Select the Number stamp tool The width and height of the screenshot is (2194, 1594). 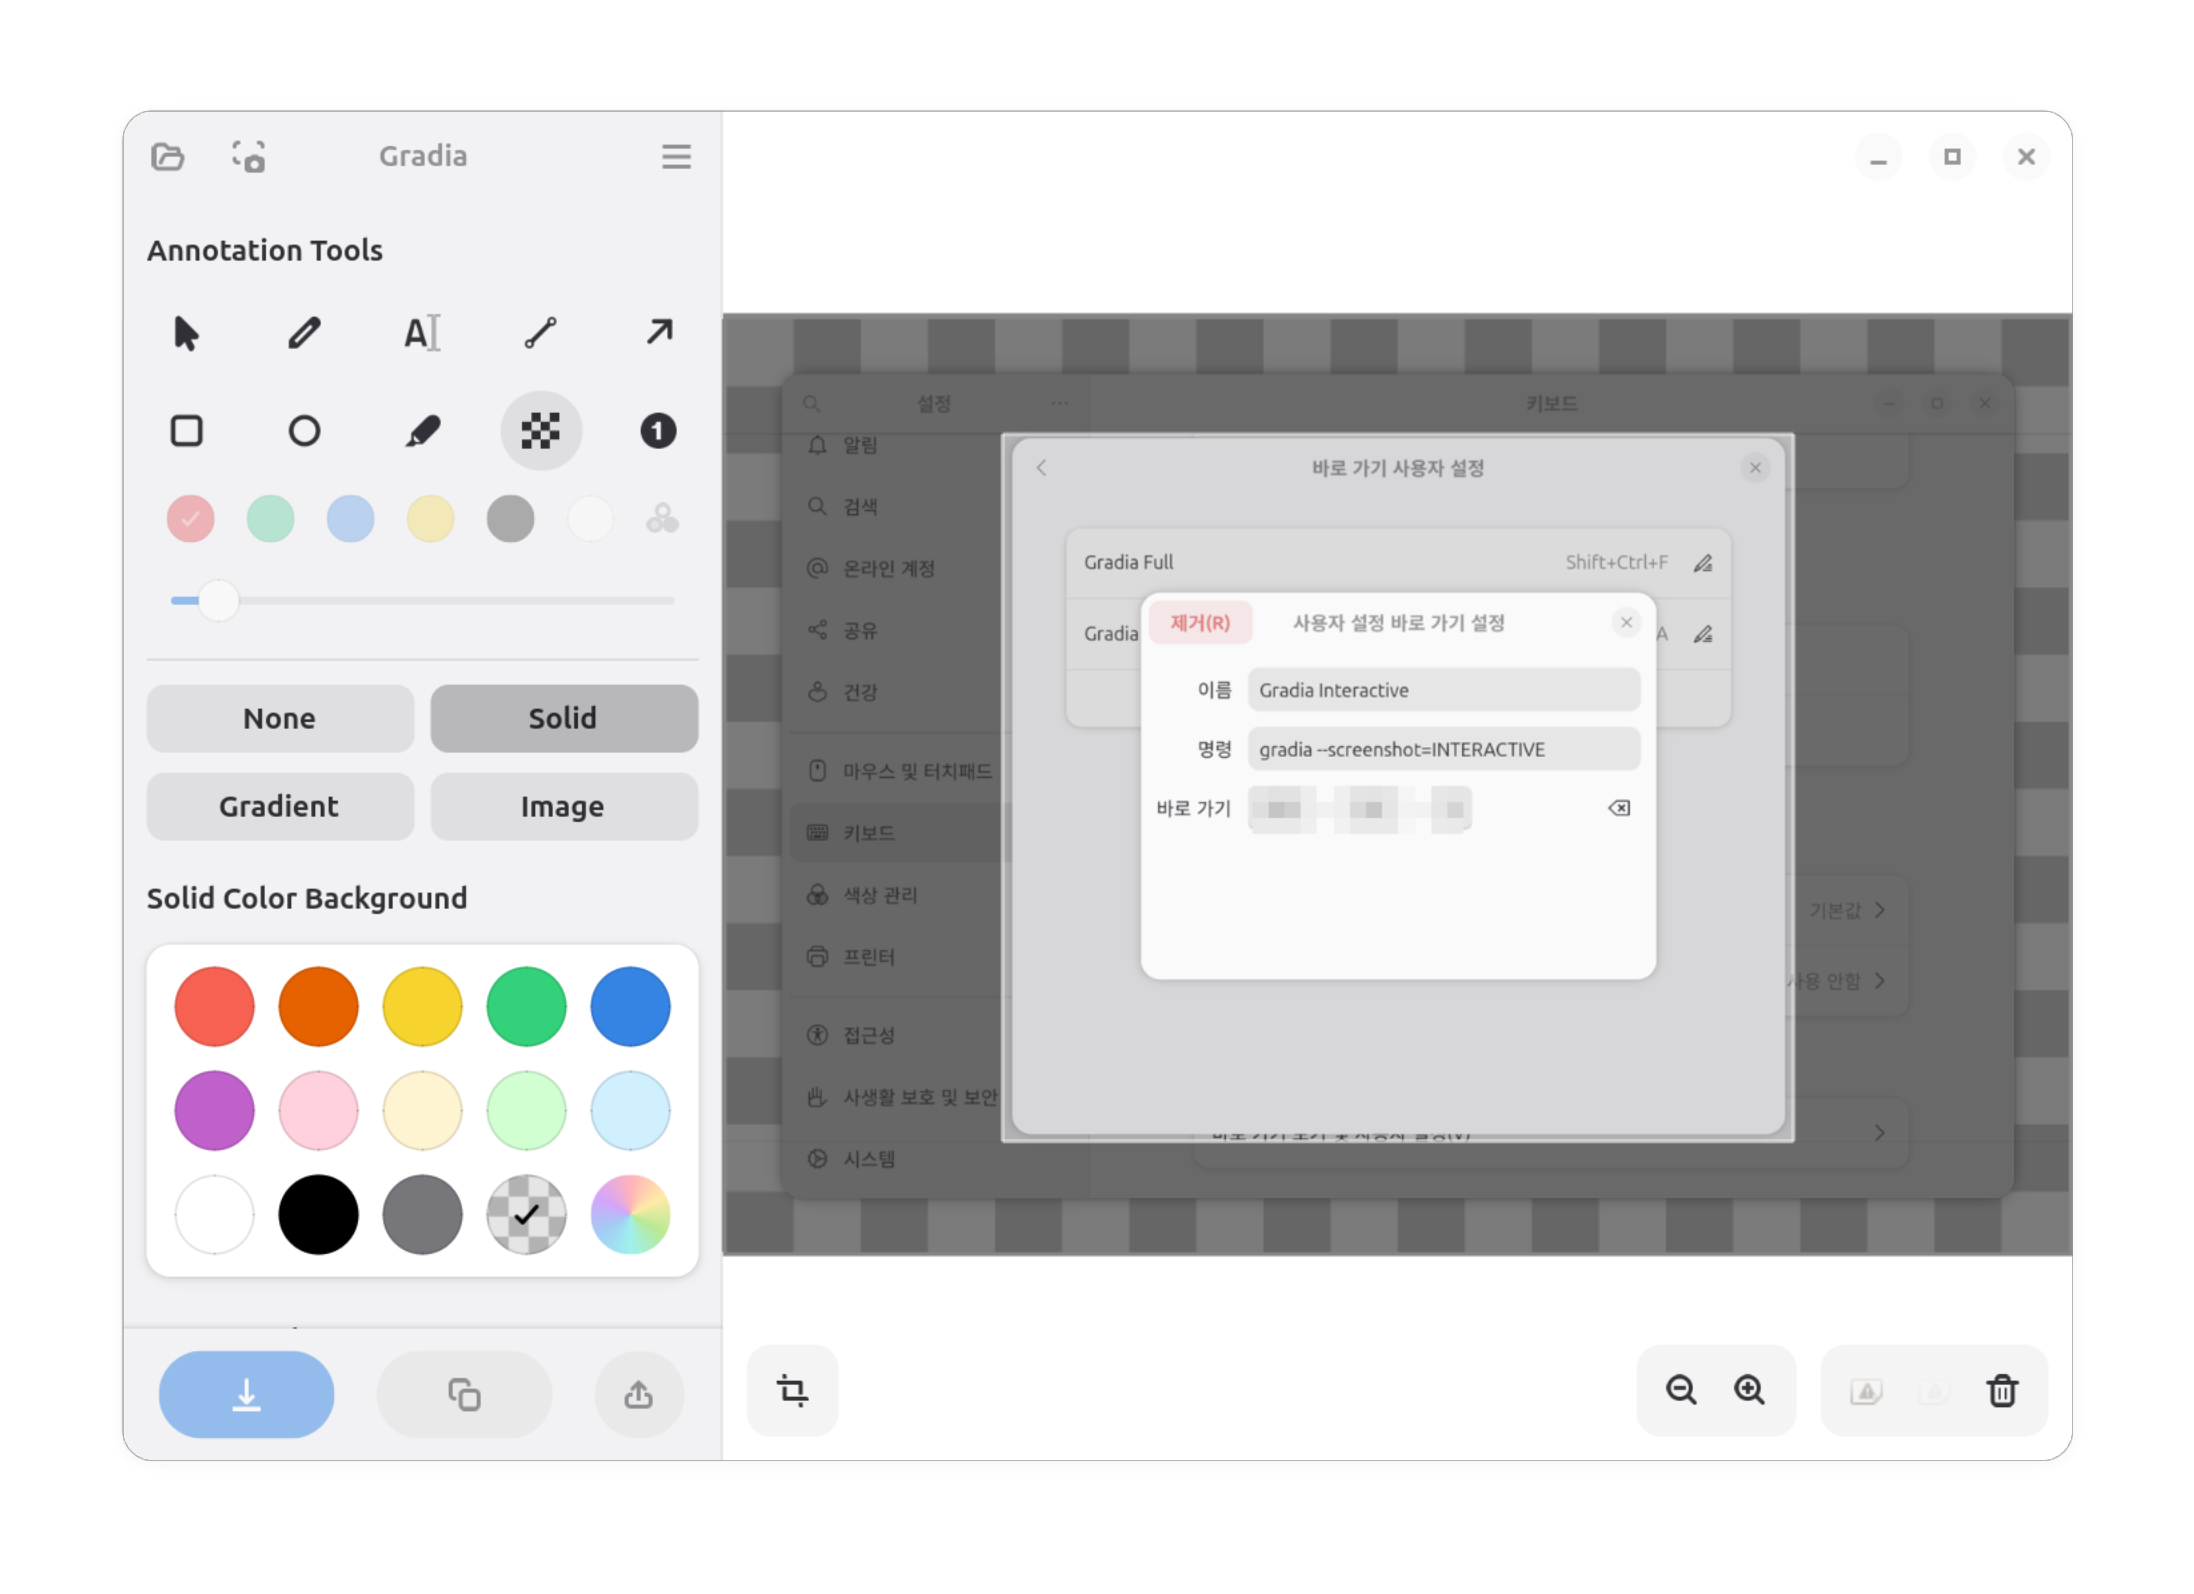(x=658, y=431)
